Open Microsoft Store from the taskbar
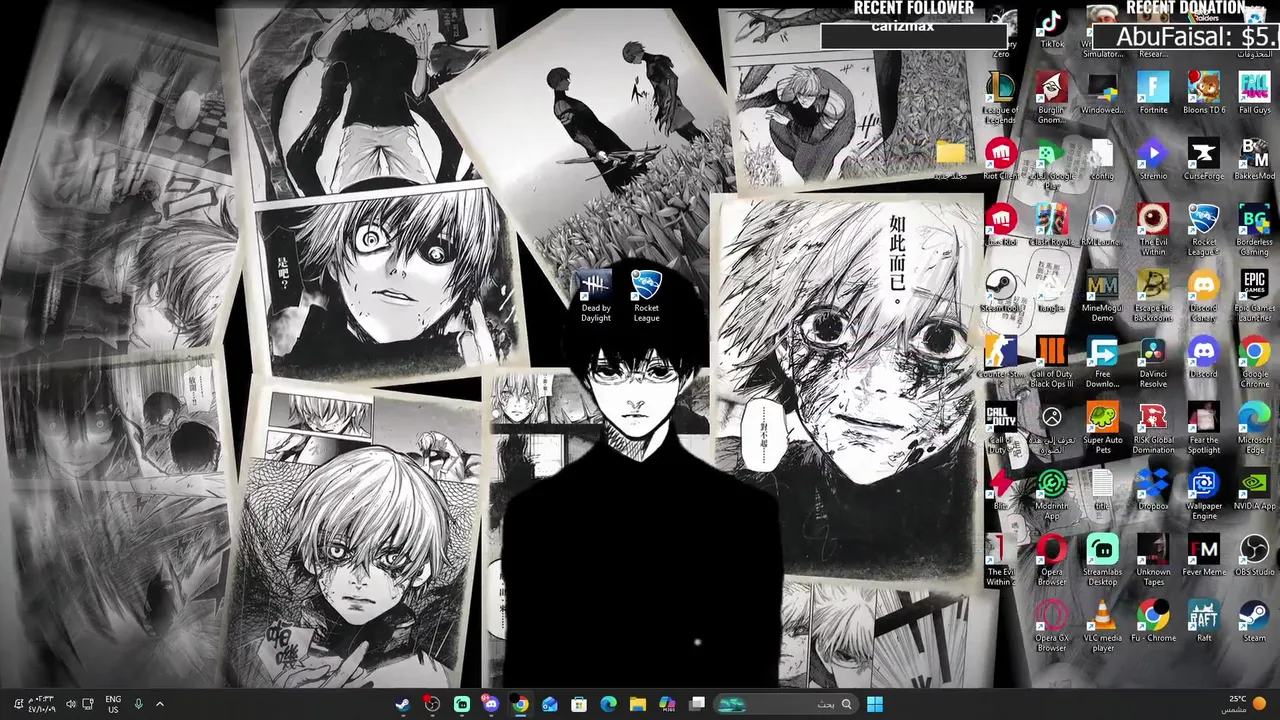1280x720 pixels. click(x=578, y=704)
